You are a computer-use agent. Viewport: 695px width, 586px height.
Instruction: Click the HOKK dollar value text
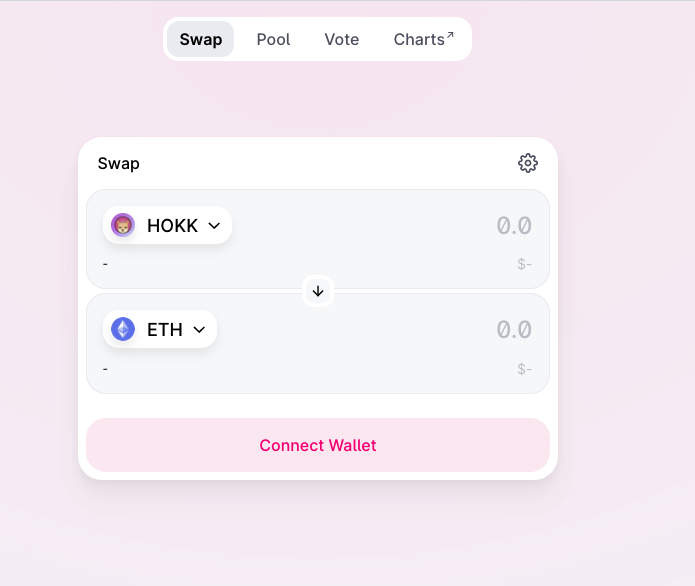click(524, 264)
